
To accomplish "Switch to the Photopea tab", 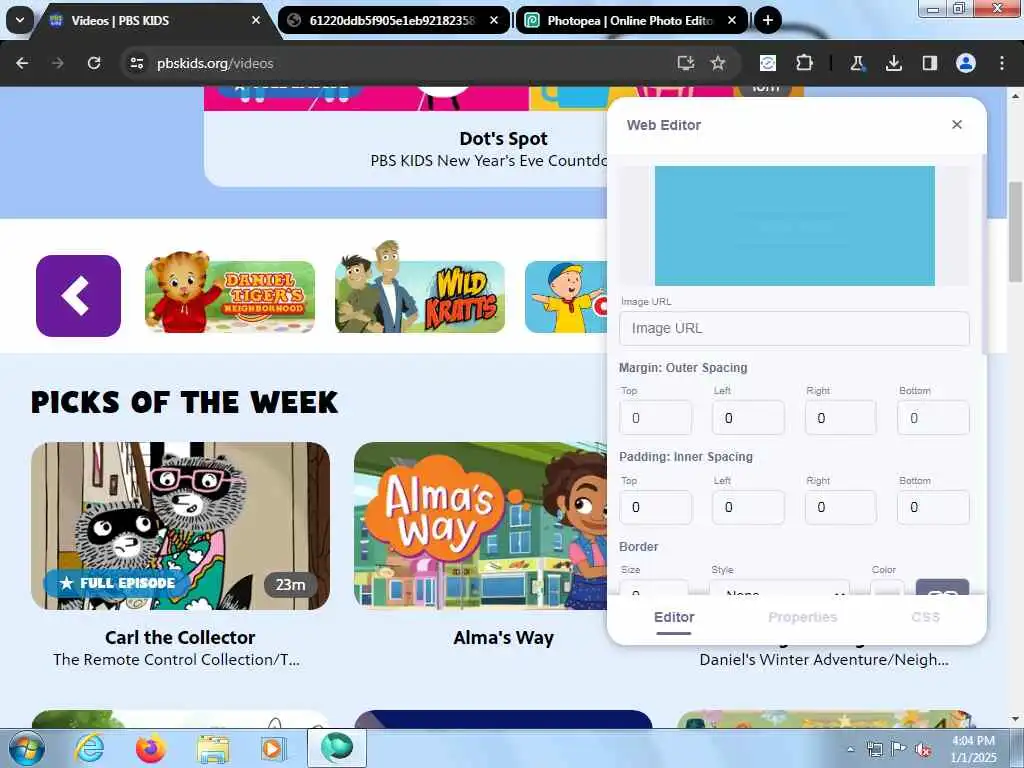I will (629, 20).
